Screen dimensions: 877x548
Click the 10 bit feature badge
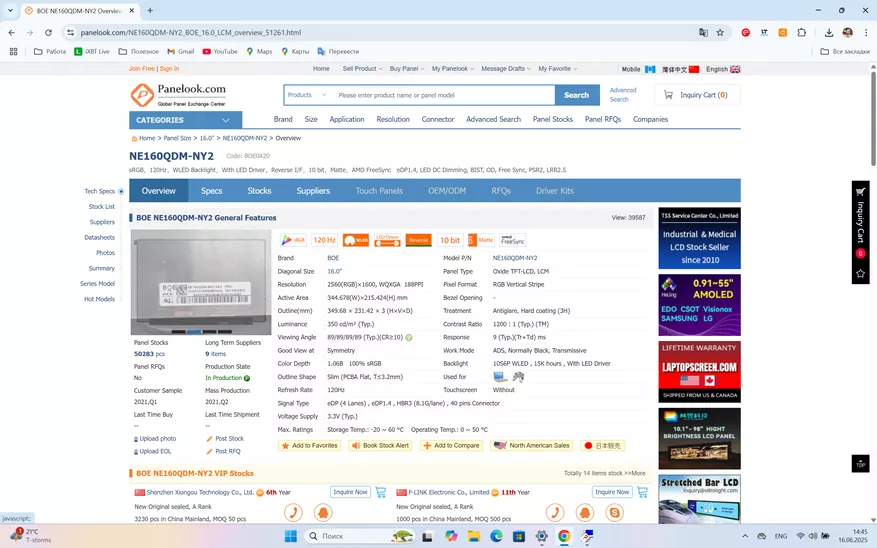click(449, 240)
